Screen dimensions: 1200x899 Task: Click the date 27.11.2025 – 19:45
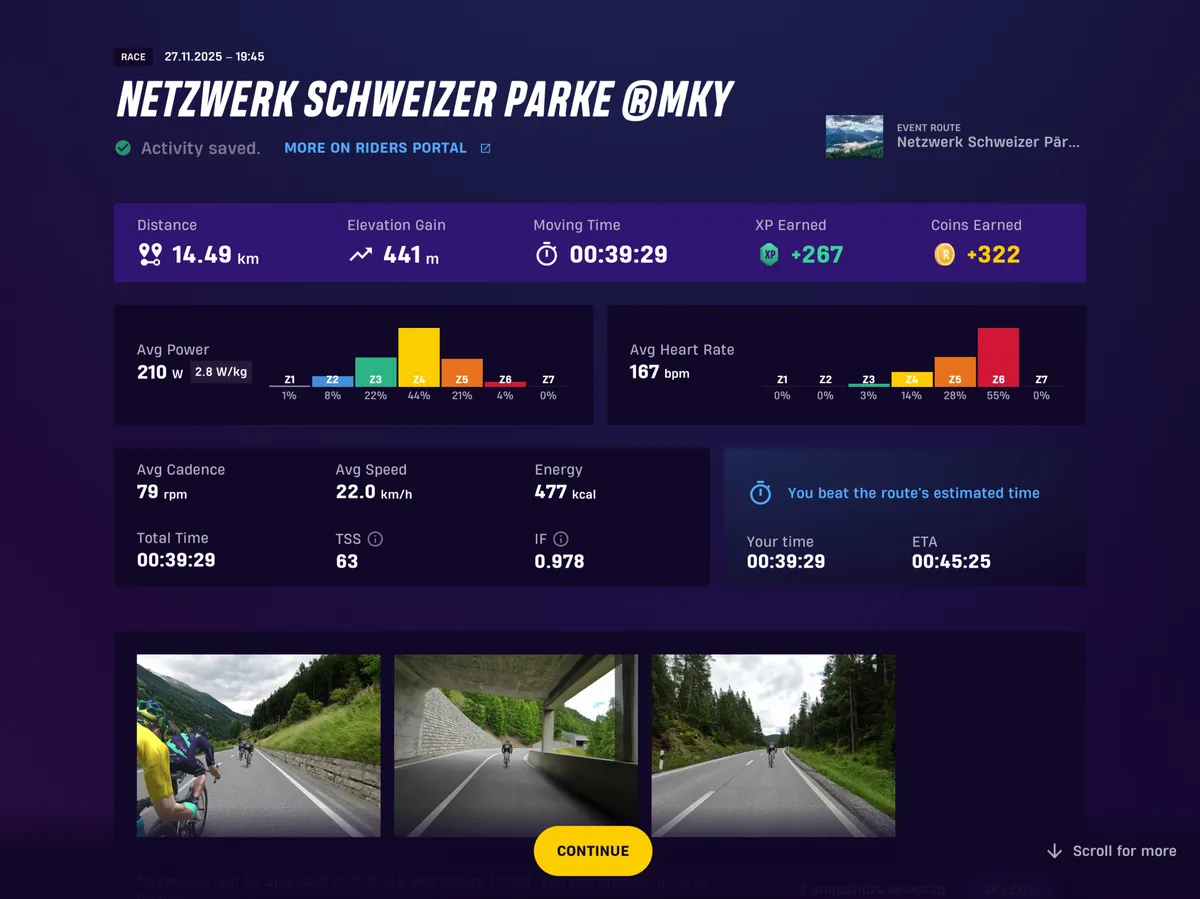[214, 57]
